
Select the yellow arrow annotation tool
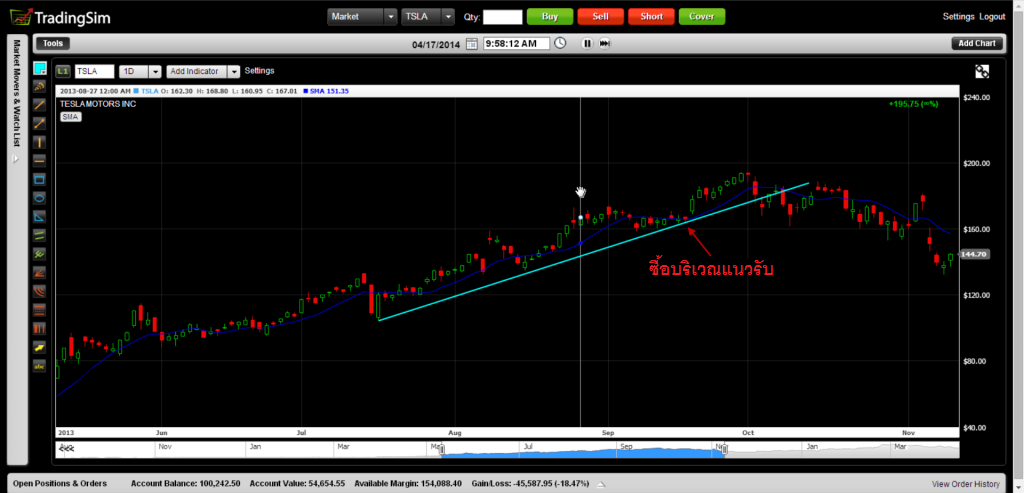pos(40,347)
